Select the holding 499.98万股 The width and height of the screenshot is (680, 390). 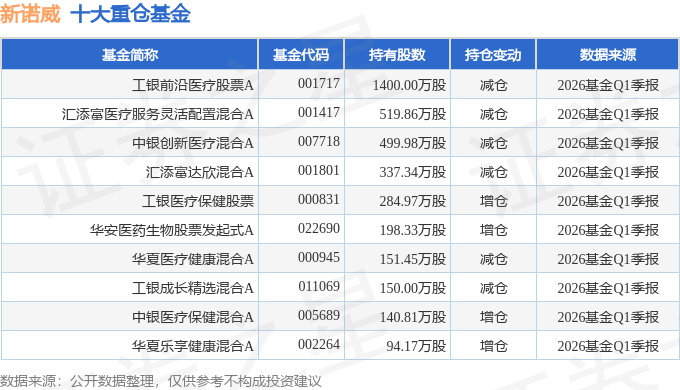(x=412, y=143)
